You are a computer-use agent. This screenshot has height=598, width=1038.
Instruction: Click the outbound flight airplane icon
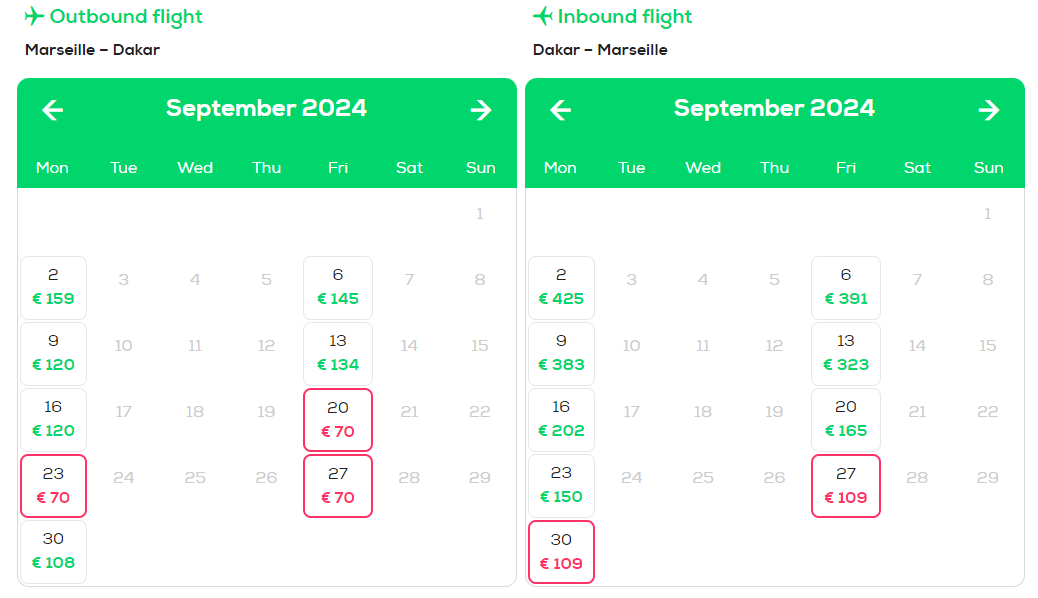tap(34, 16)
